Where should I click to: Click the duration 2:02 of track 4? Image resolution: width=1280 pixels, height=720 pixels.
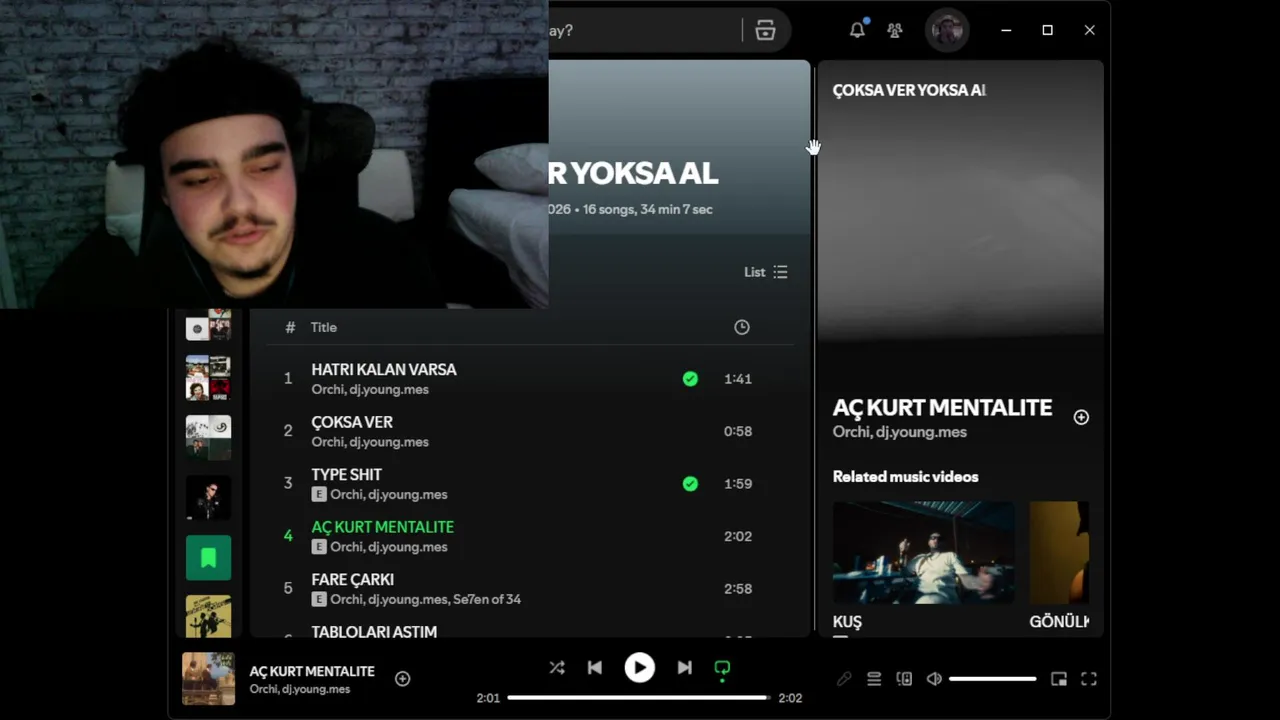[738, 536]
